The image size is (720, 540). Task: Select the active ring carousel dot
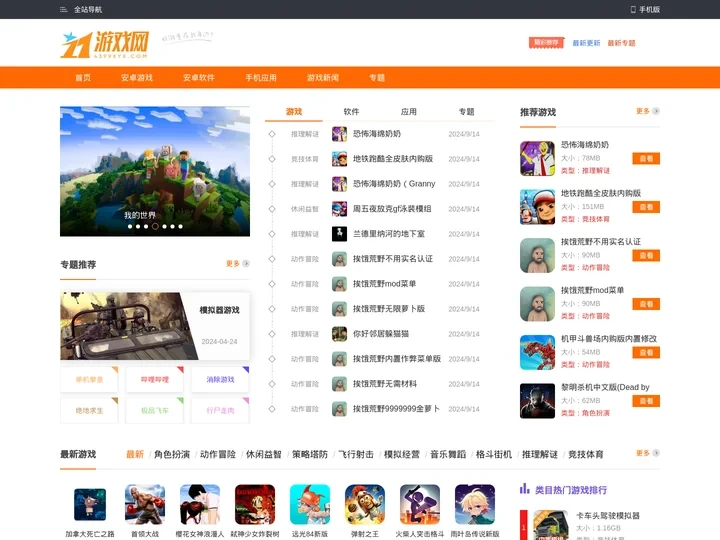[x=155, y=226]
